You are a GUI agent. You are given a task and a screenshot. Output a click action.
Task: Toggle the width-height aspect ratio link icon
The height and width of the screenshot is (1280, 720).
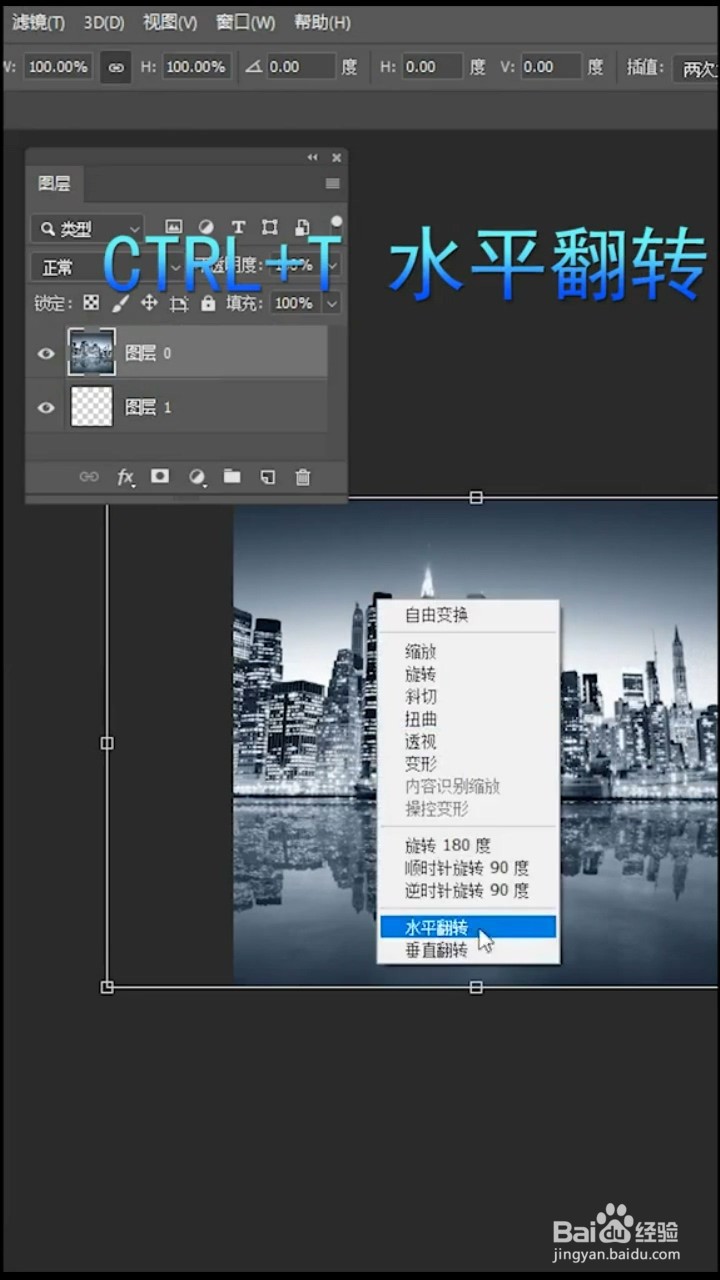point(116,67)
